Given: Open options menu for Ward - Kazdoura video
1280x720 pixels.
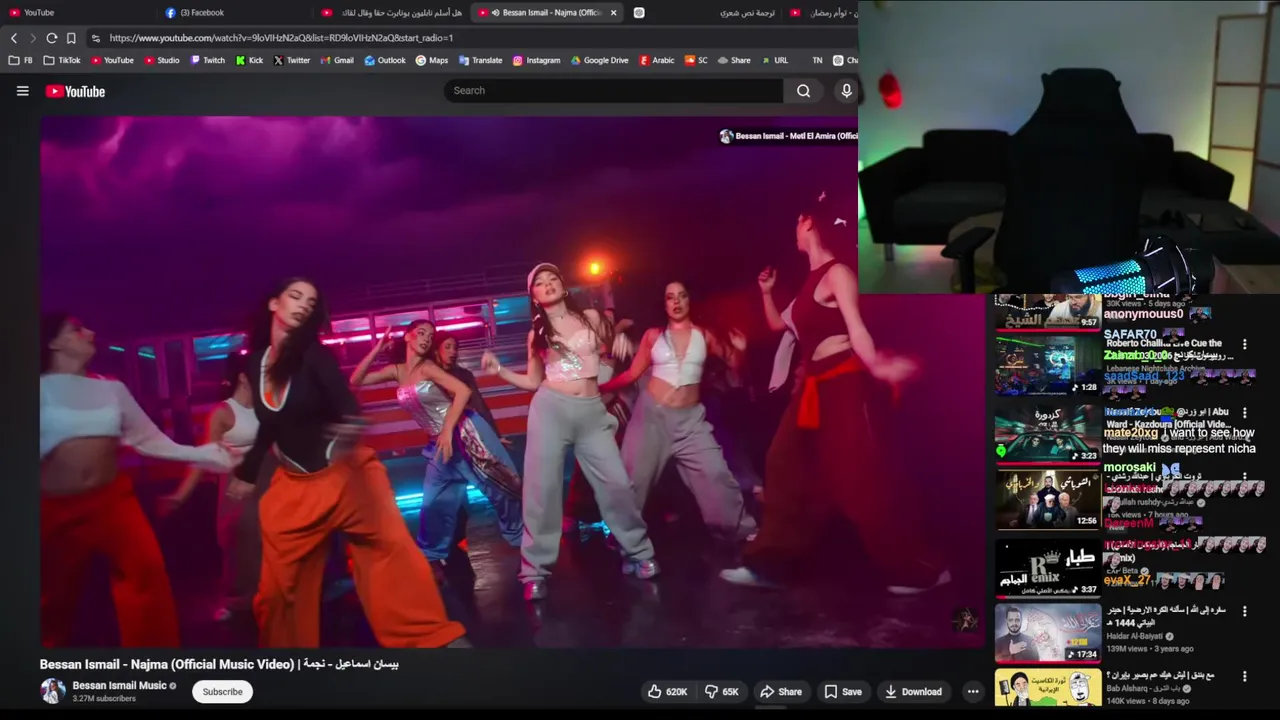Looking at the screenshot, I should pos(1245,412).
